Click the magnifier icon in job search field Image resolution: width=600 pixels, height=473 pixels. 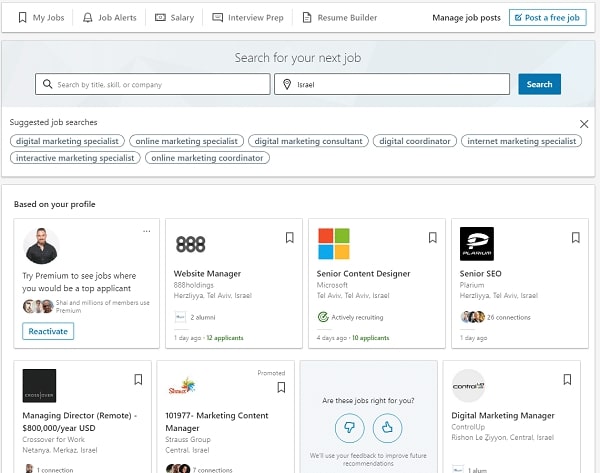click(x=47, y=84)
